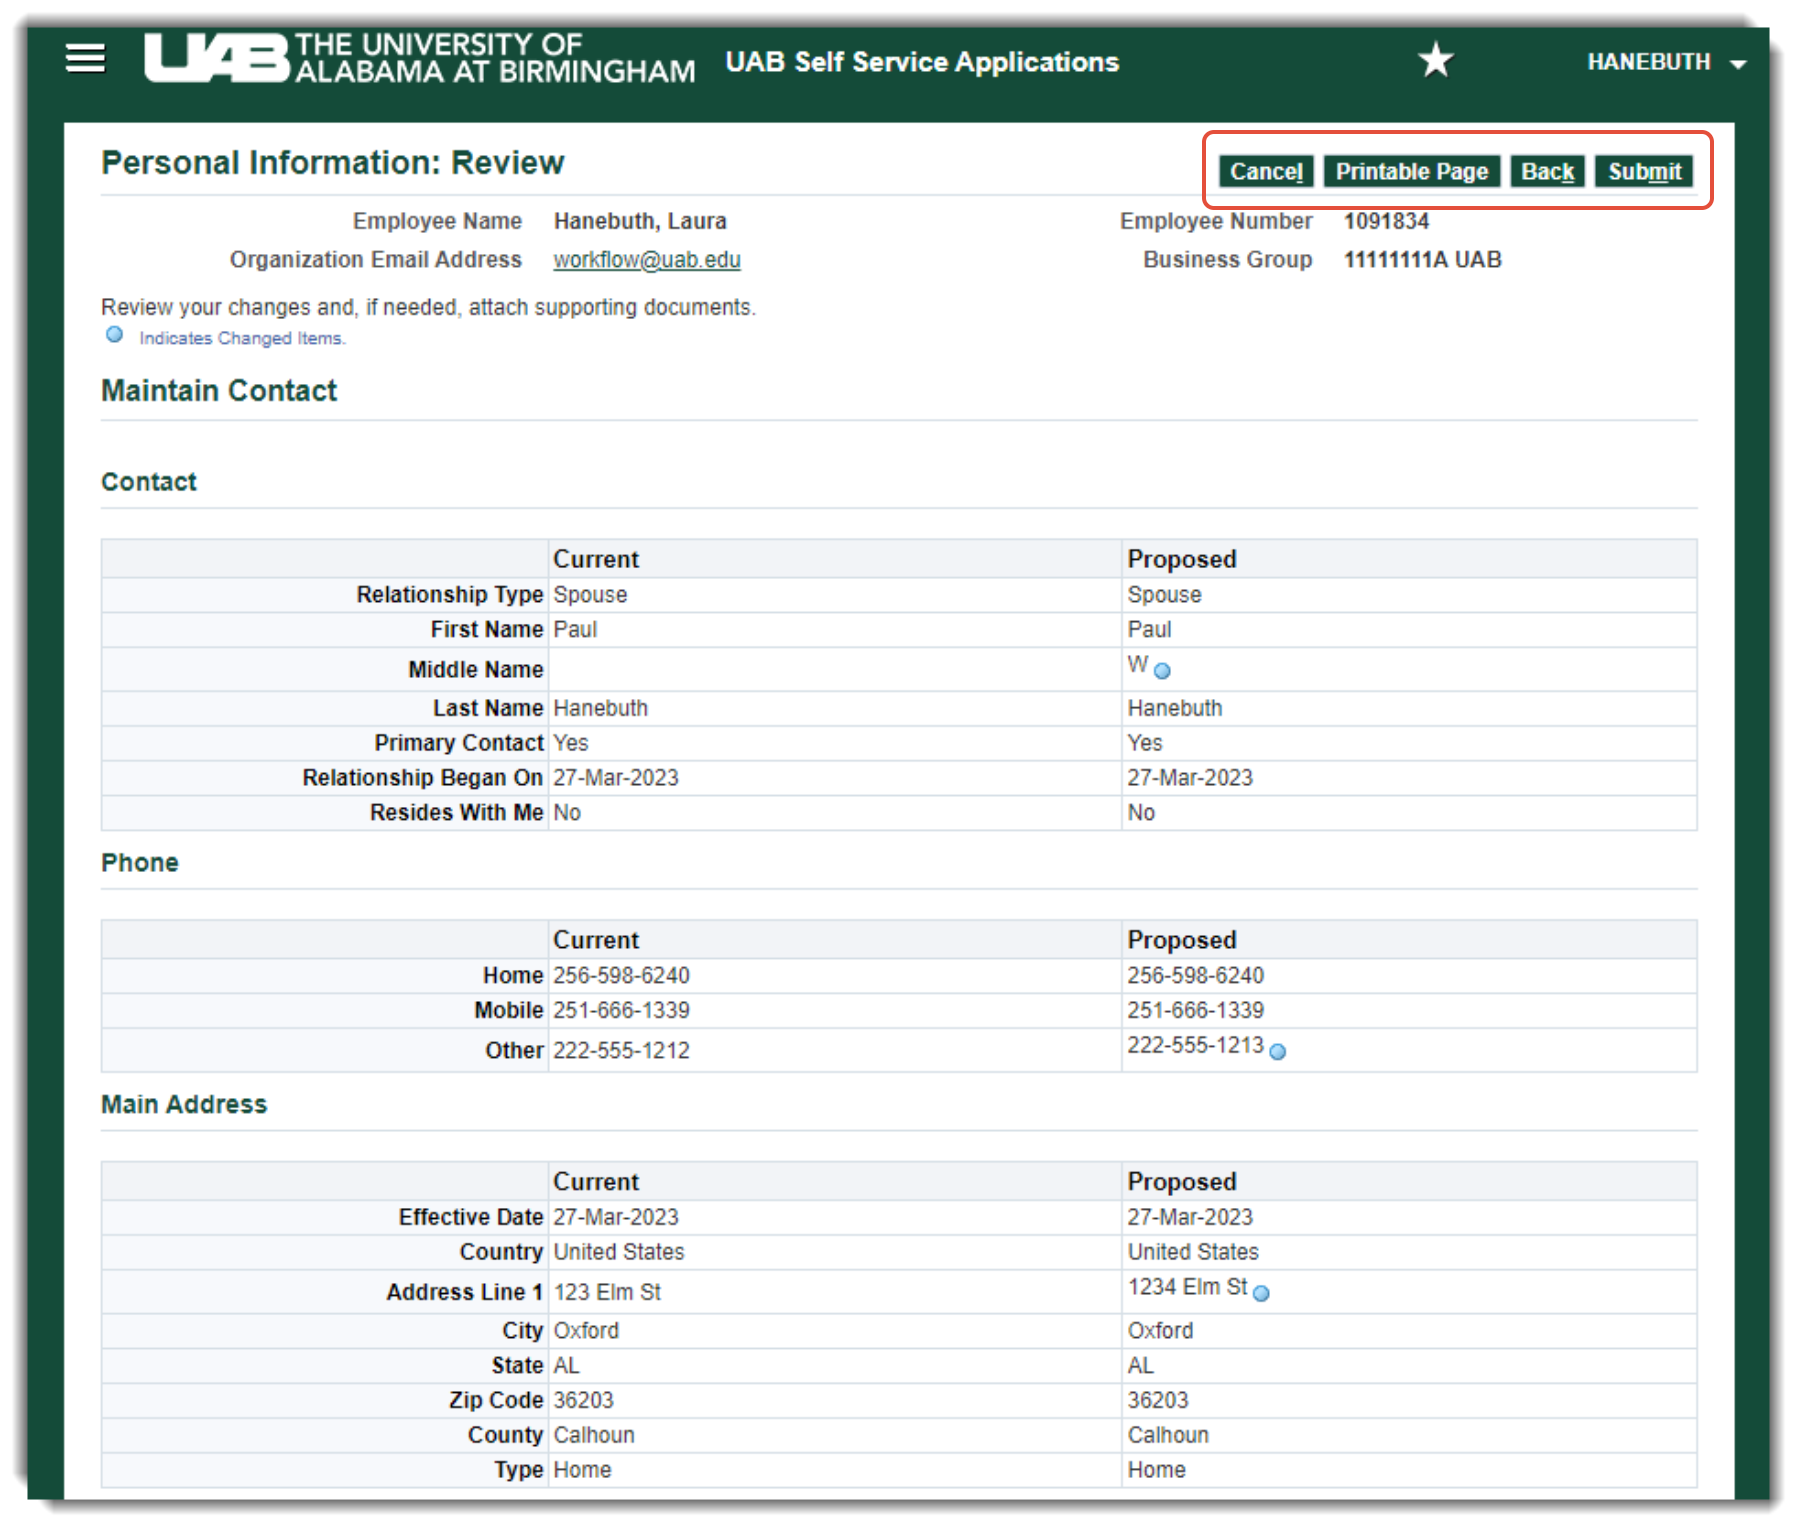Image resolution: width=1797 pixels, height=1527 pixels.
Task: Click the blue dot in Indicates Changed Items legend
Action: point(115,335)
